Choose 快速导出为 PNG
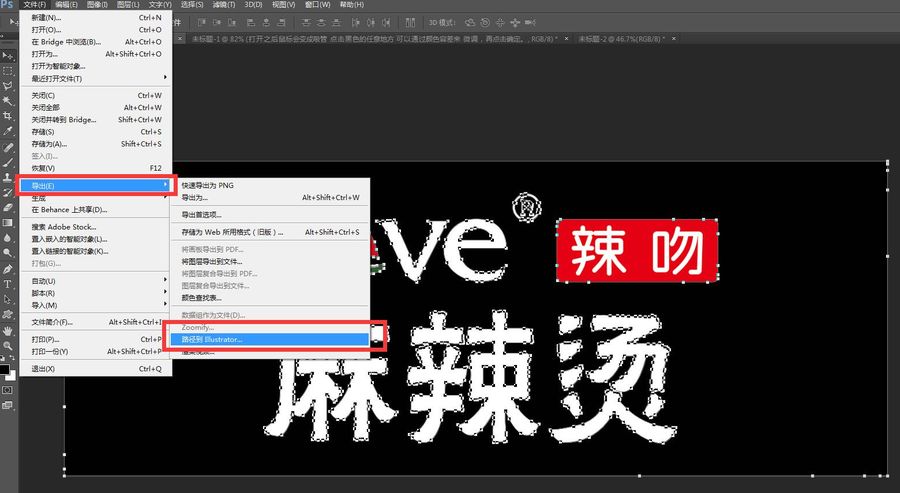 click(x=270, y=185)
